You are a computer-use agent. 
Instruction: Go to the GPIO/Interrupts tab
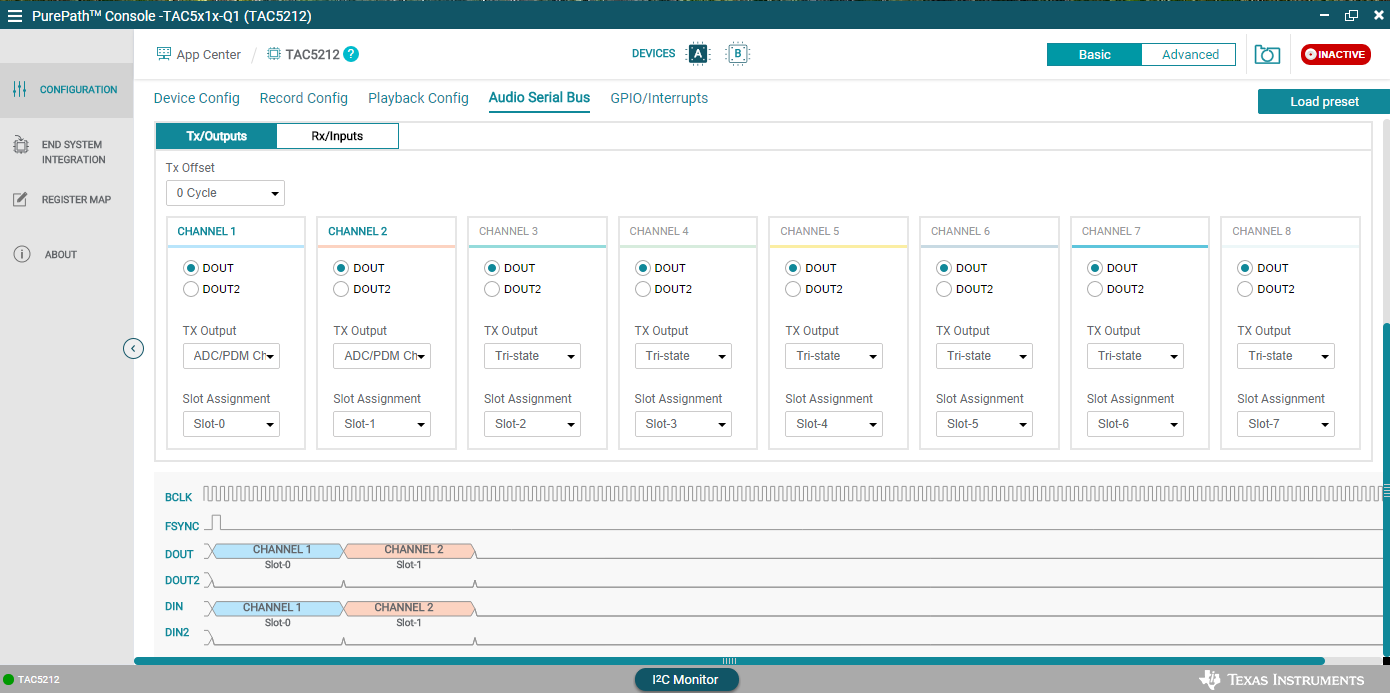[x=659, y=98]
